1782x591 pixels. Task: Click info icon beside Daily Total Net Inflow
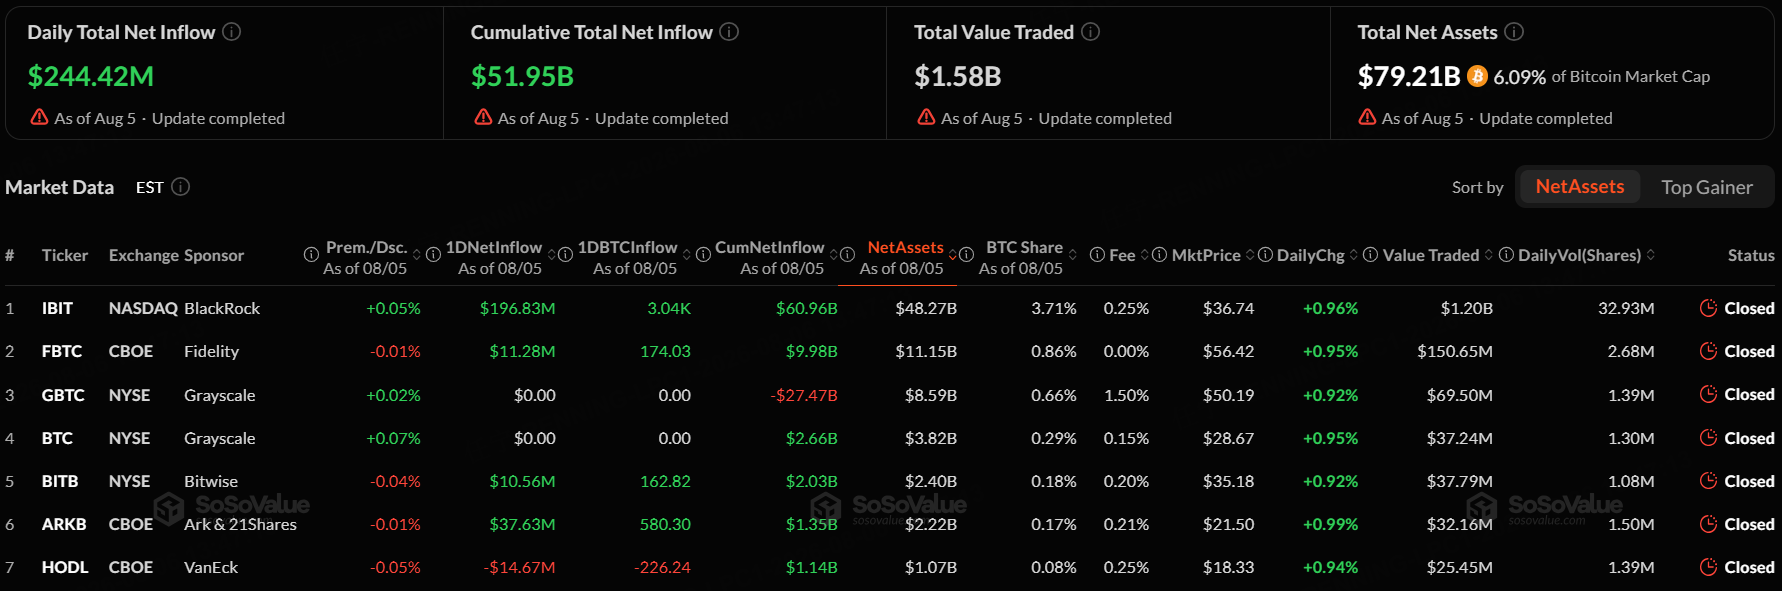231,32
